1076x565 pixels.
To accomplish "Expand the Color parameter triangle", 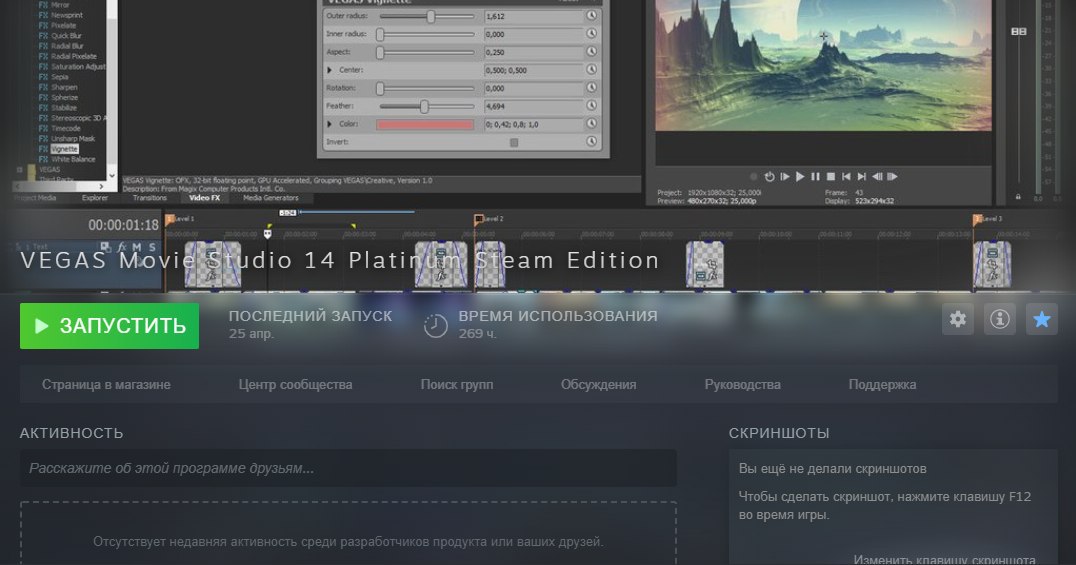I will pyautogui.click(x=329, y=124).
